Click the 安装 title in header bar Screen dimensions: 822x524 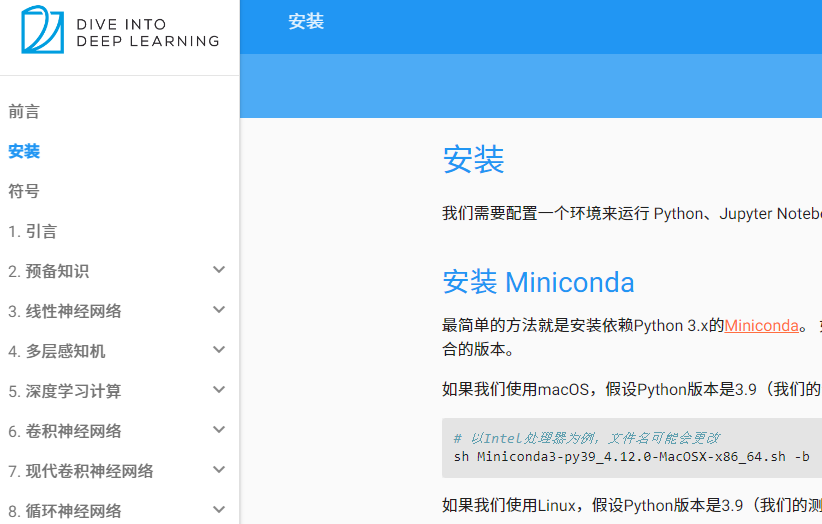(306, 22)
